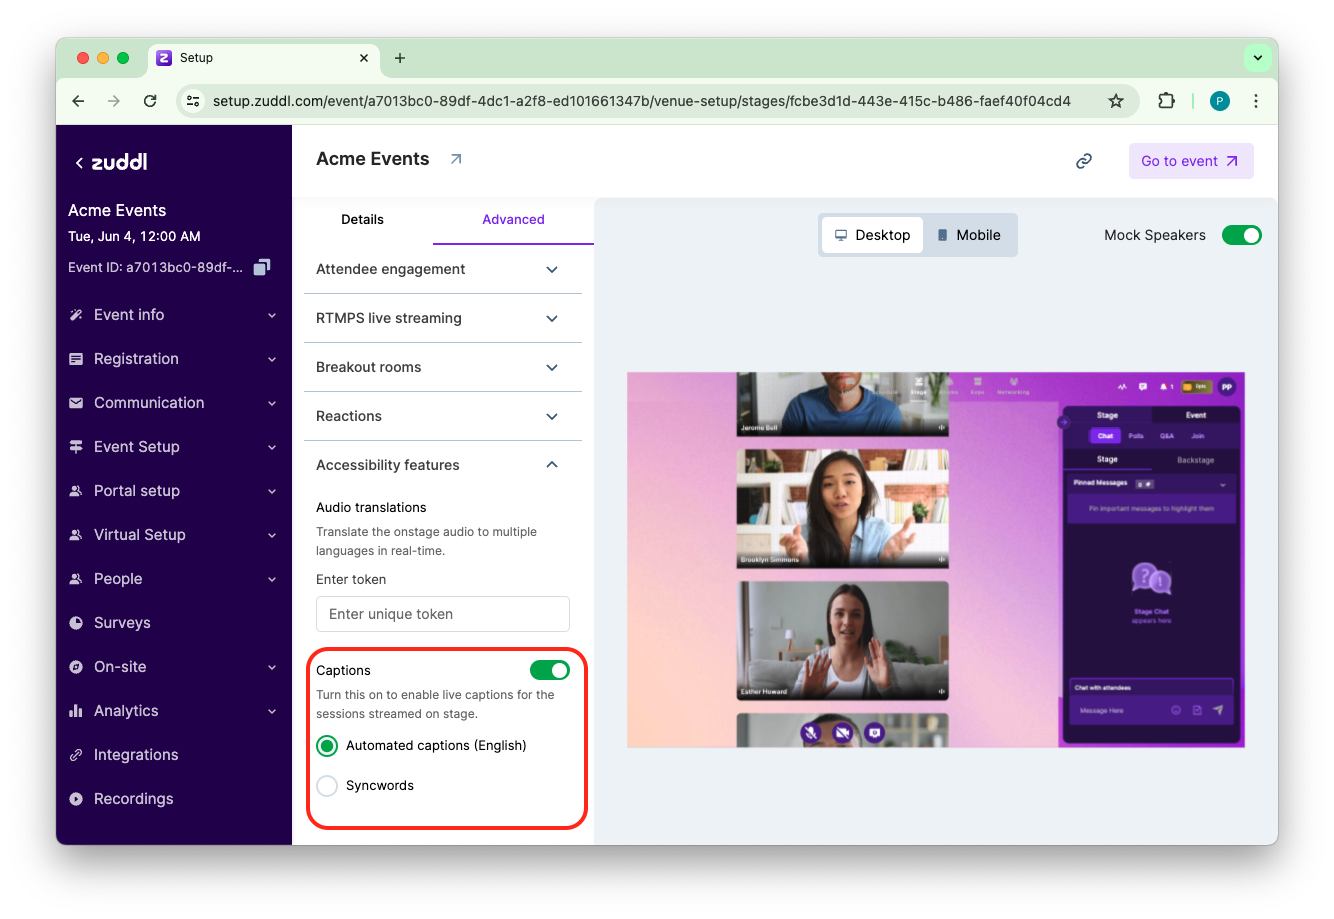Copy the Event ID with the copy icon
The height and width of the screenshot is (919, 1334).
pyautogui.click(x=262, y=267)
